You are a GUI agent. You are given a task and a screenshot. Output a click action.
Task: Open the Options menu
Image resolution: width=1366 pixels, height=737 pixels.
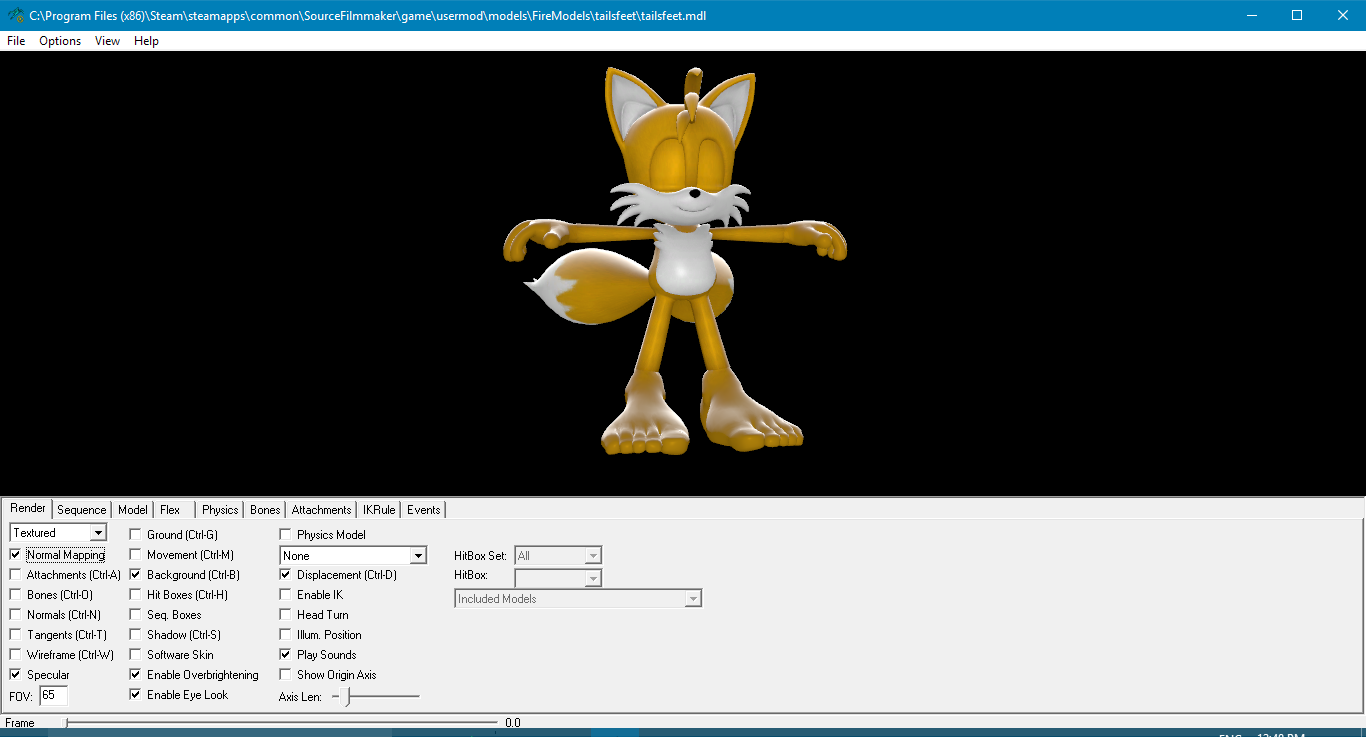click(x=60, y=41)
